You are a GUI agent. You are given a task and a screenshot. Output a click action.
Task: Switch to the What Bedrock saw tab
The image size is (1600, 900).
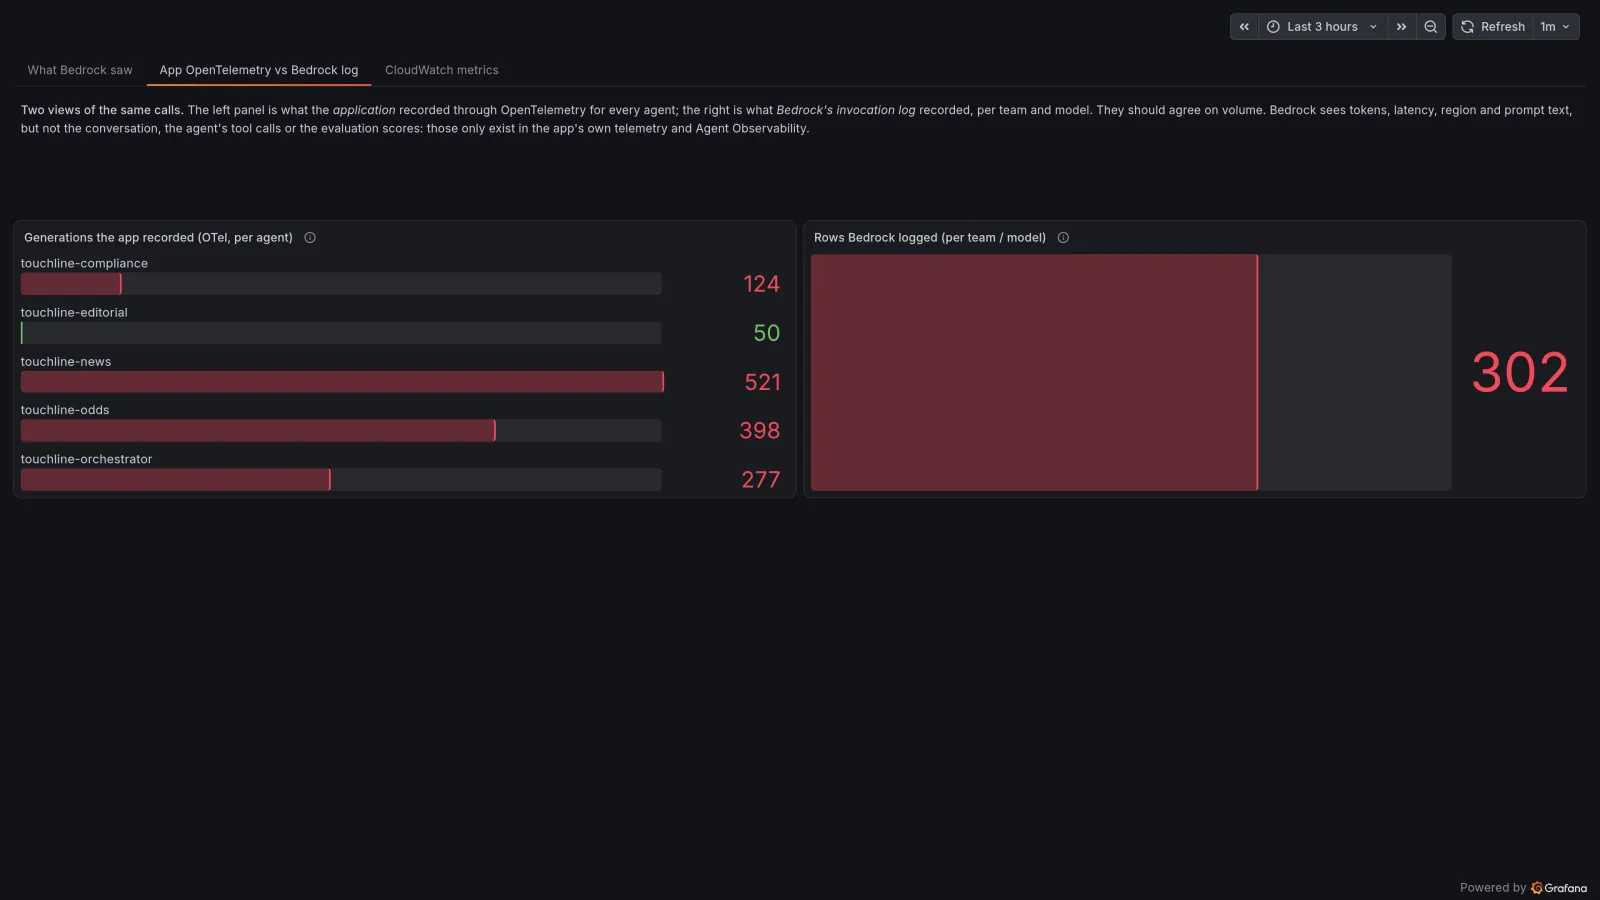click(80, 70)
